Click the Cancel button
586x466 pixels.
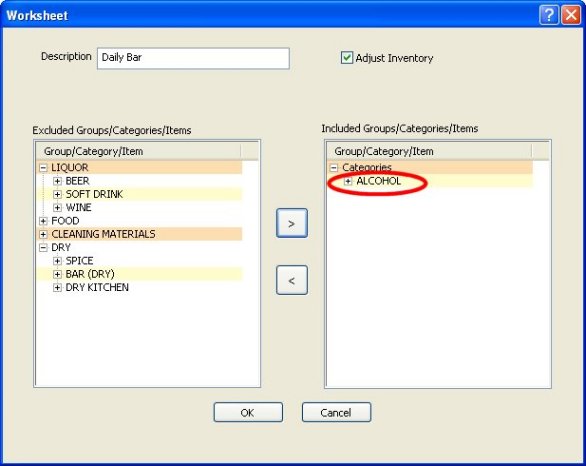(336, 412)
